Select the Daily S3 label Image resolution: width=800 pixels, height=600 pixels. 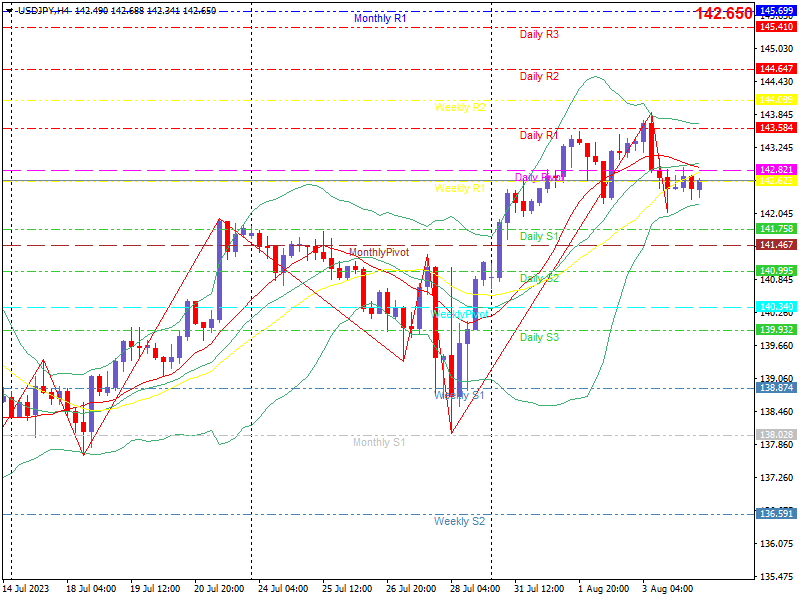(x=539, y=337)
